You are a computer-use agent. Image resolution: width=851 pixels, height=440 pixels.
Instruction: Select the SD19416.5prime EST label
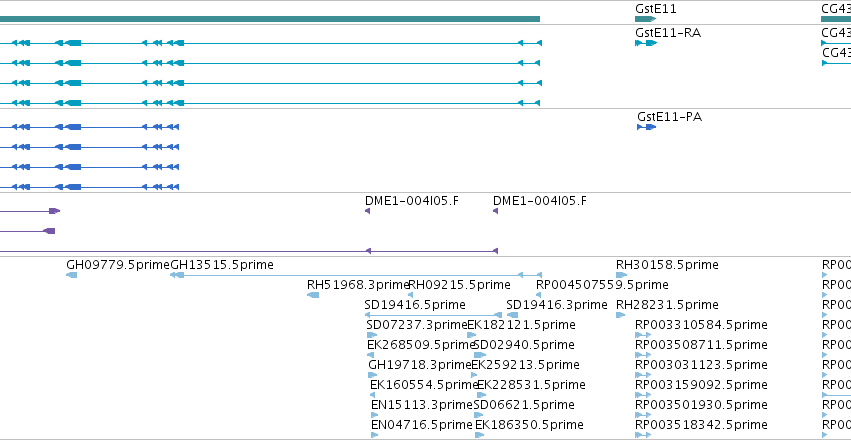pyautogui.click(x=415, y=305)
